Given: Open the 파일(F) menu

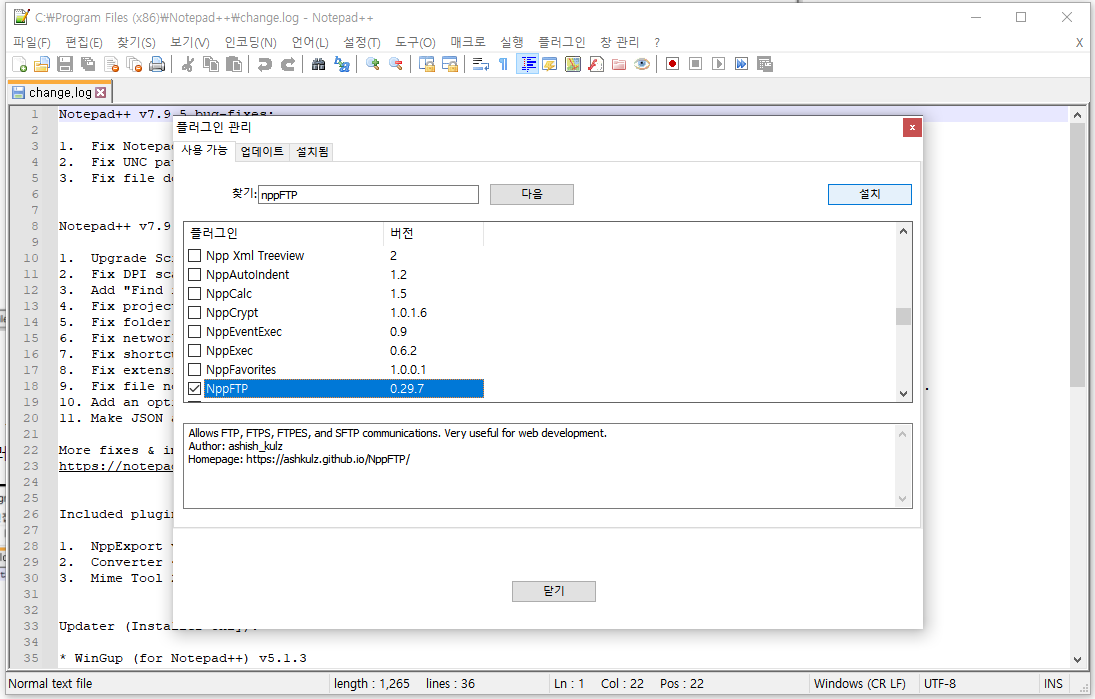Looking at the screenshot, I should 32,43.
